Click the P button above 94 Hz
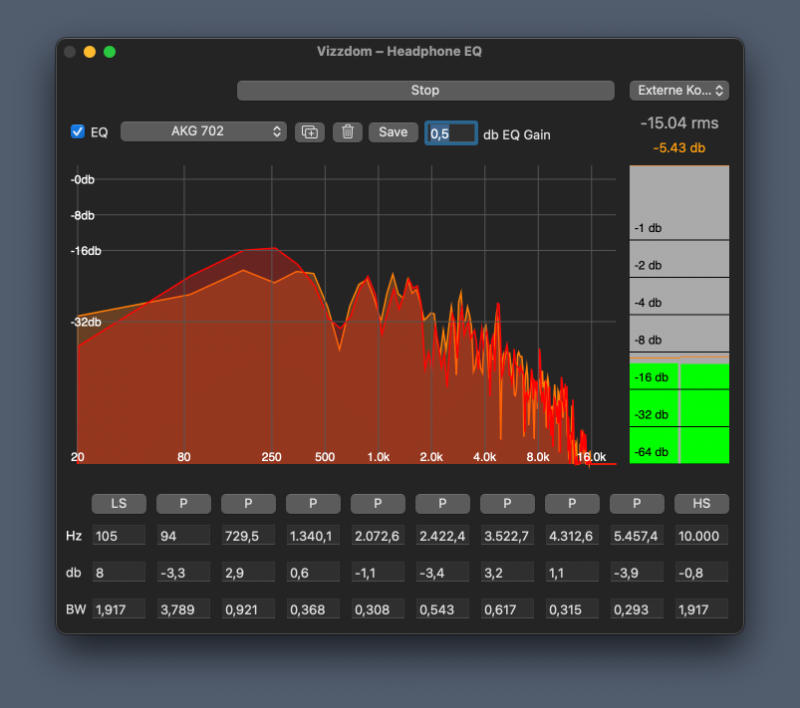This screenshot has width=800, height=708. [184, 503]
